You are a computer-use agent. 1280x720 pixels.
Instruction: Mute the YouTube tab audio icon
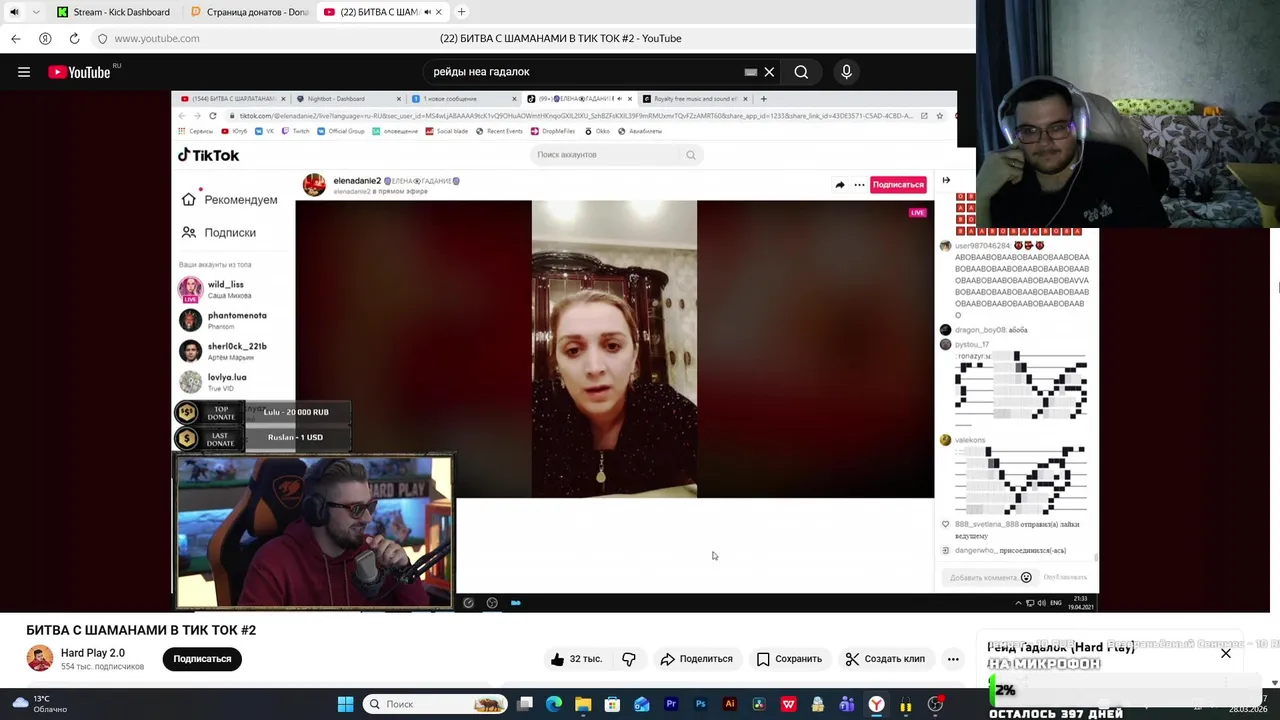428,12
